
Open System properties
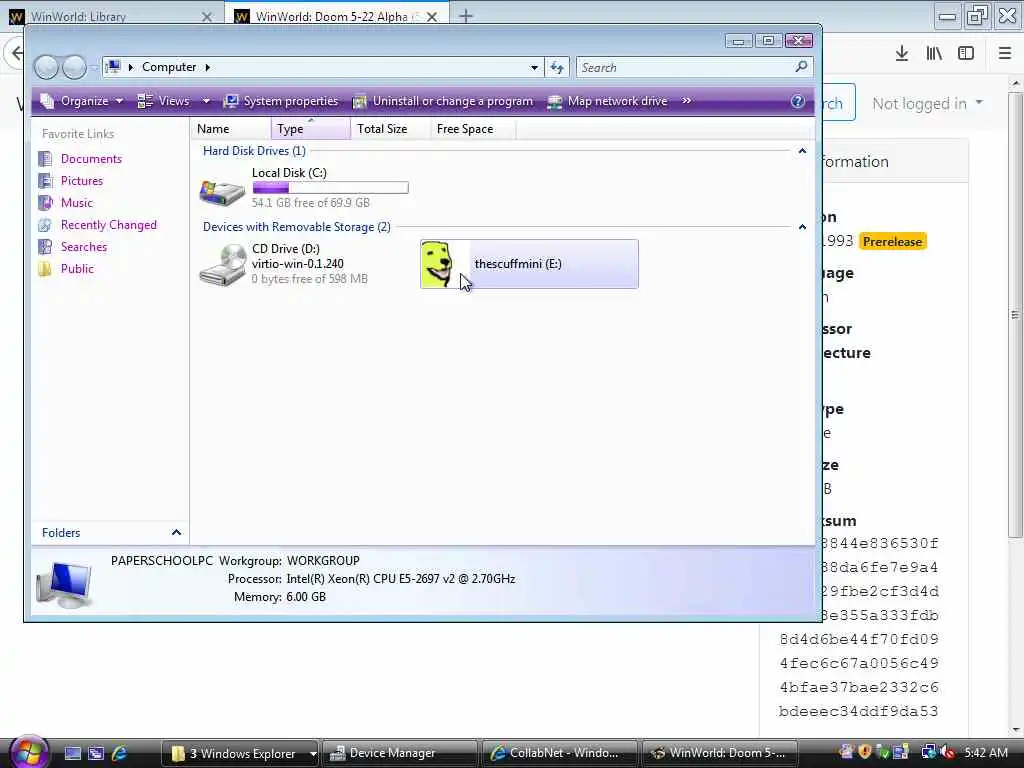[x=281, y=101]
